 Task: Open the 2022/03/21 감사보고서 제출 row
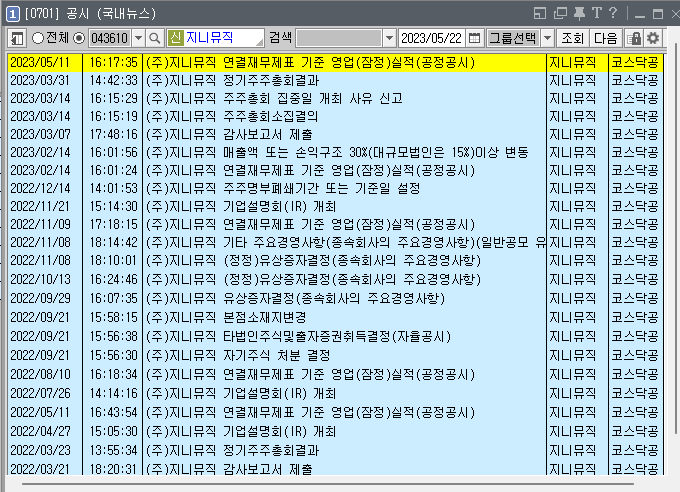click(x=335, y=469)
